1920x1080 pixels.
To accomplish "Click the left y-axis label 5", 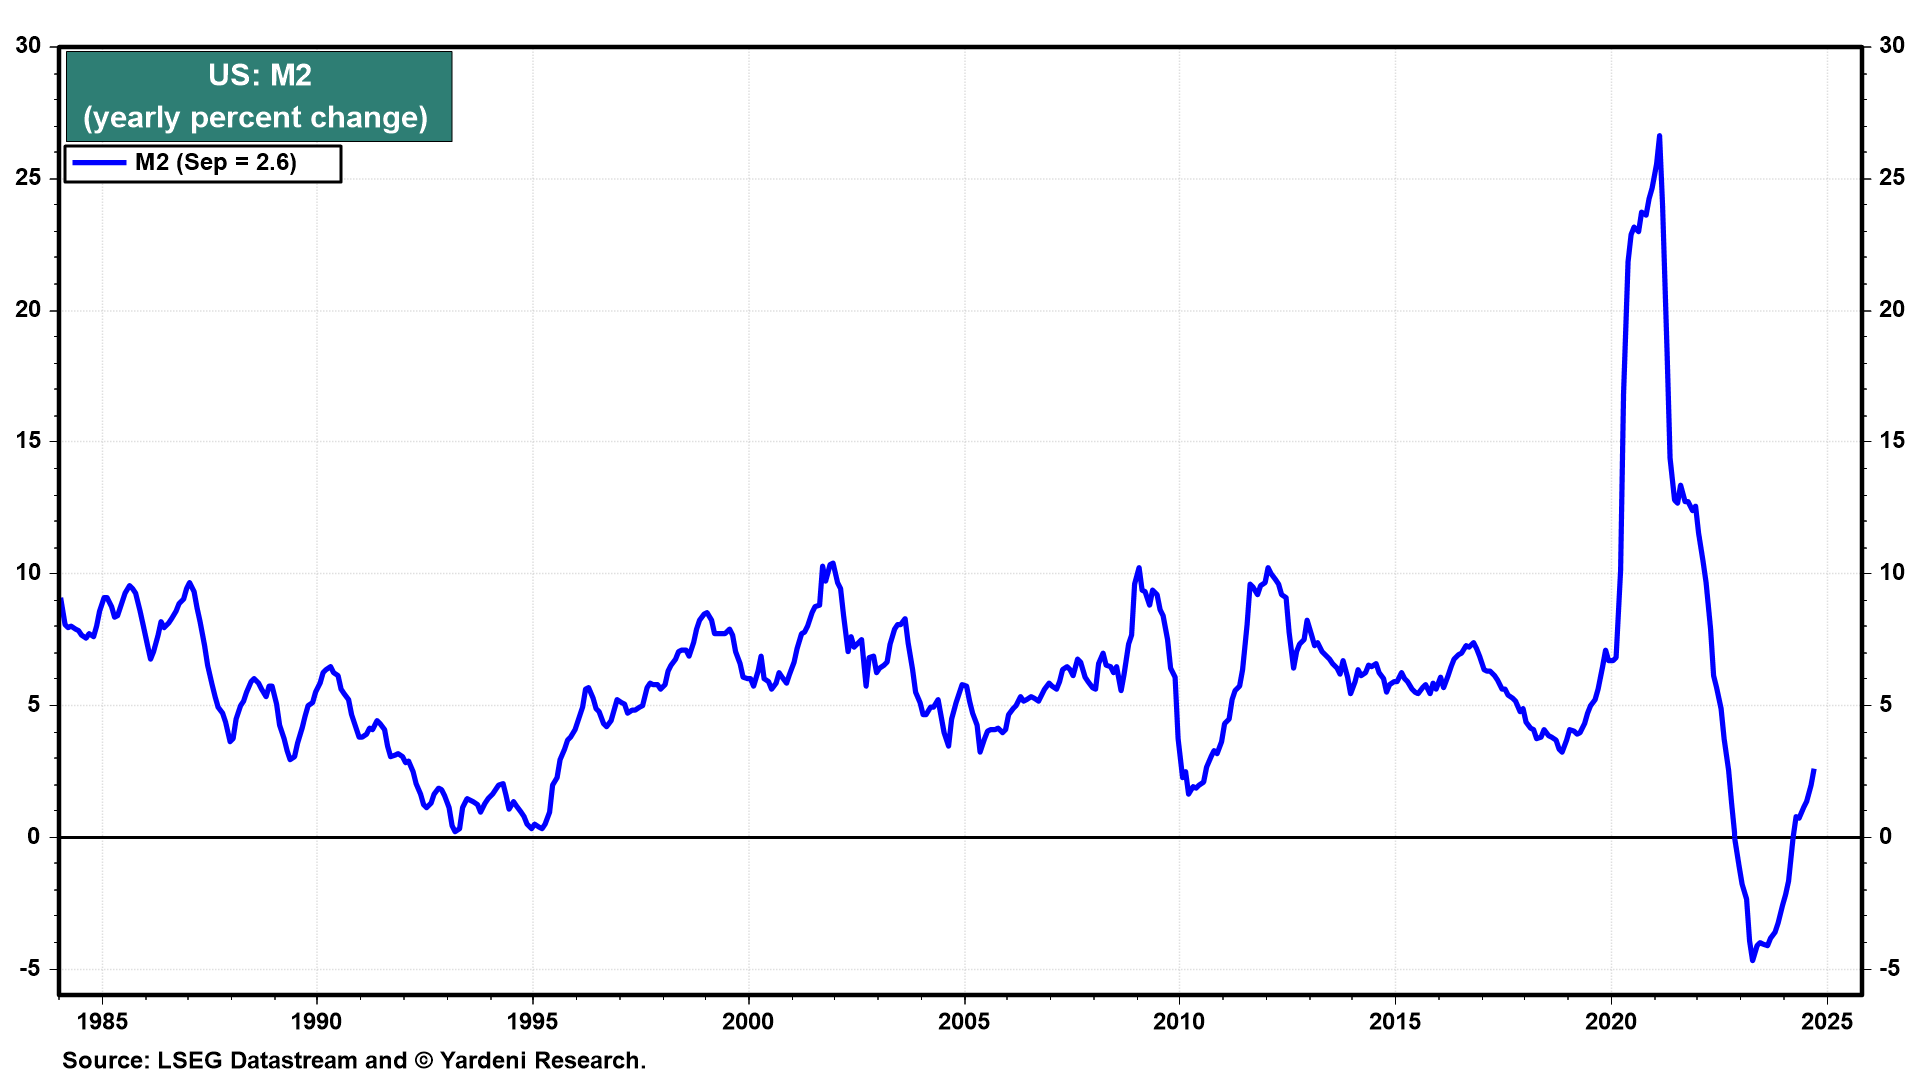I will pyautogui.click(x=35, y=704).
